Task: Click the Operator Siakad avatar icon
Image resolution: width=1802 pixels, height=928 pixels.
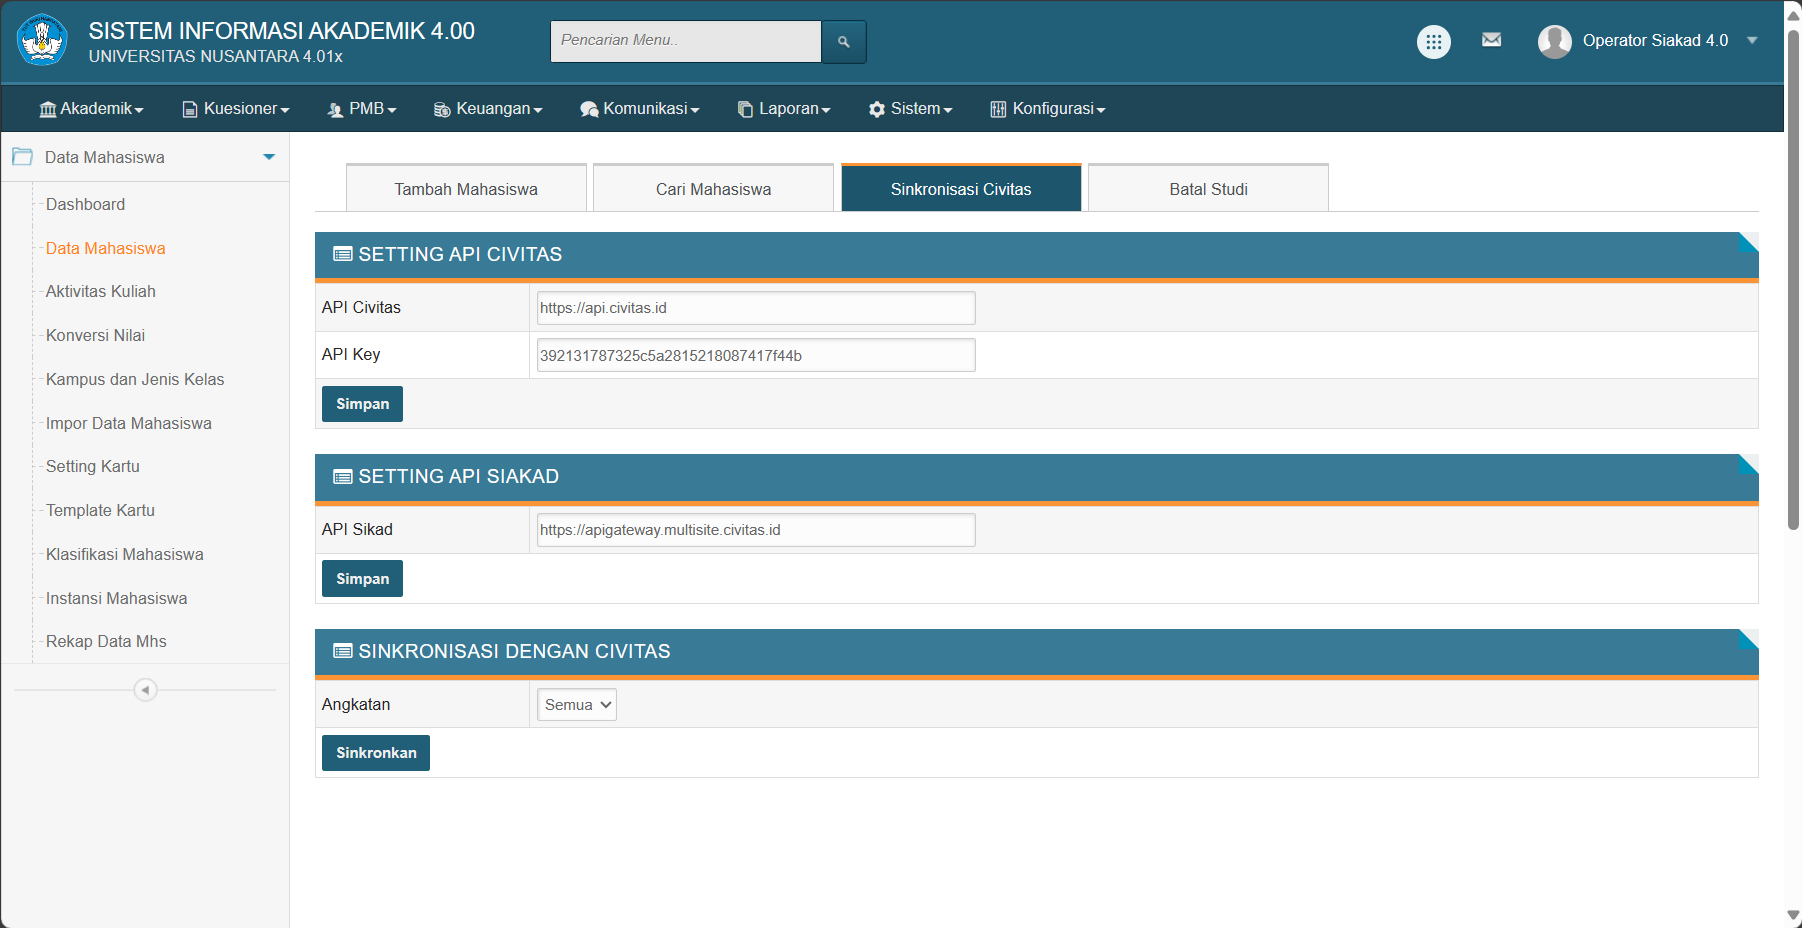Action: click(x=1554, y=42)
